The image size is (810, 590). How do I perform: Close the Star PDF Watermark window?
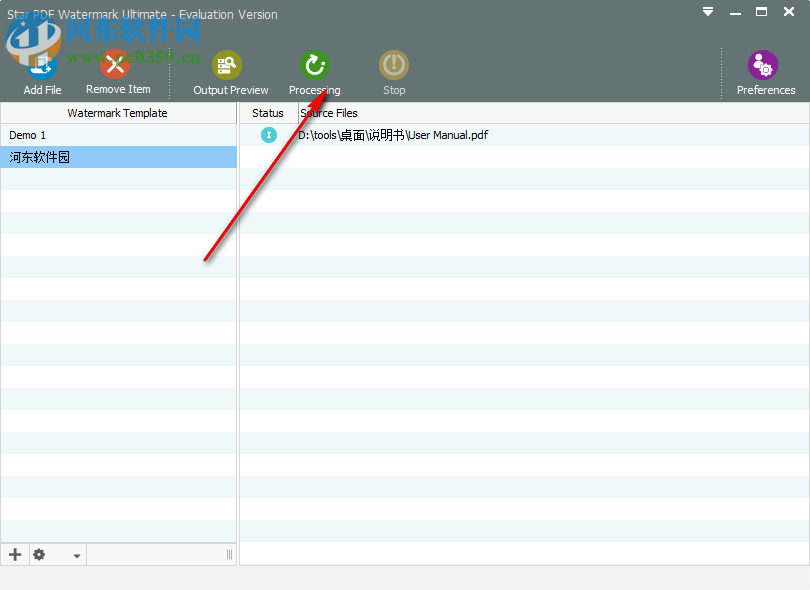(x=789, y=12)
